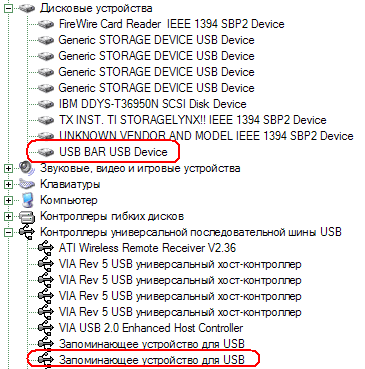Click the FireWire Card Reader disk icon
The height and width of the screenshot is (369, 365).
46,24
